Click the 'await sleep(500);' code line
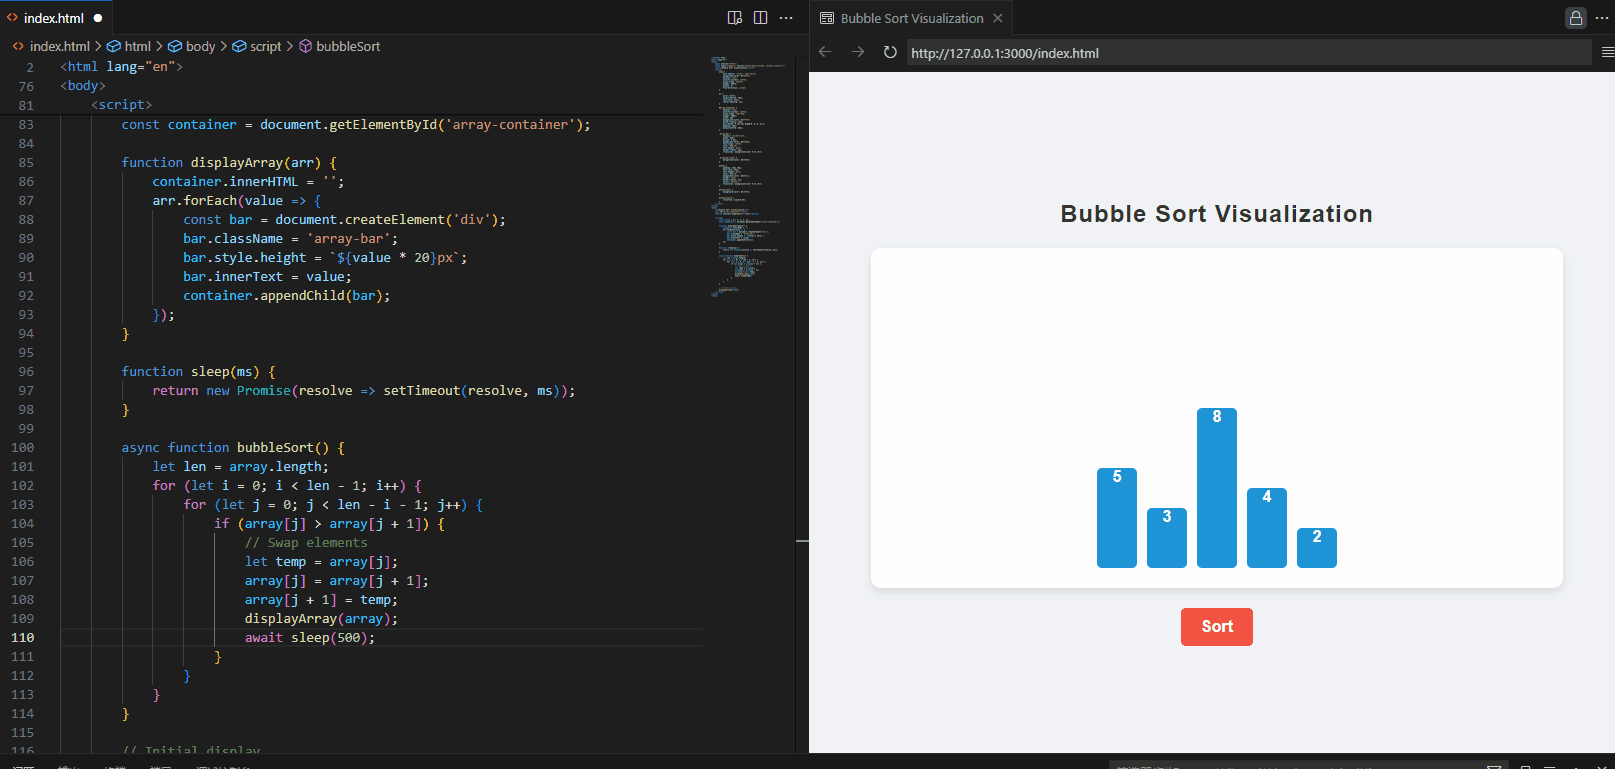This screenshot has height=769, width=1615. click(310, 638)
